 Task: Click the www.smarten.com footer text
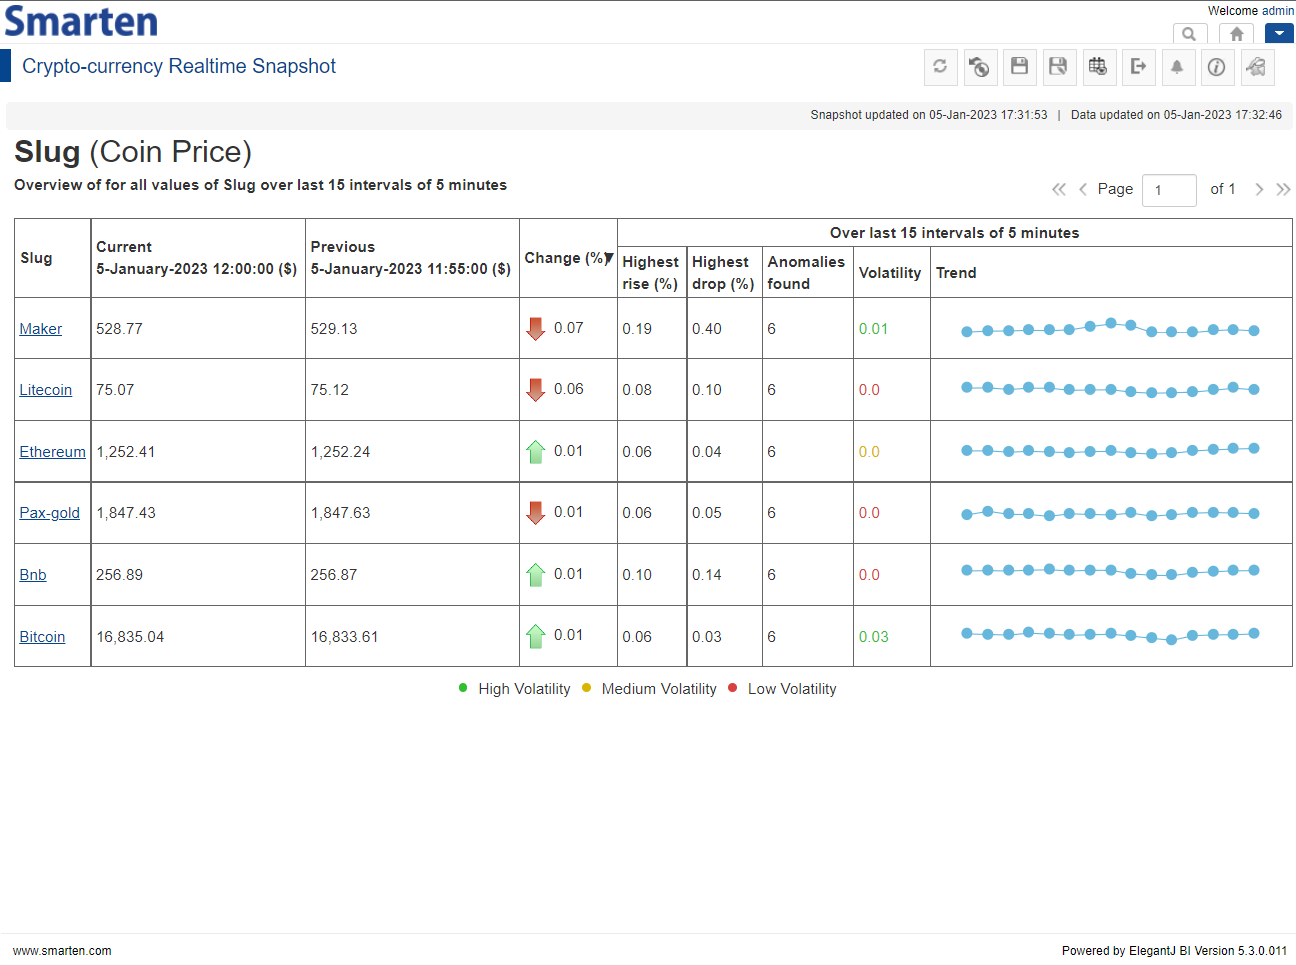coord(62,951)
